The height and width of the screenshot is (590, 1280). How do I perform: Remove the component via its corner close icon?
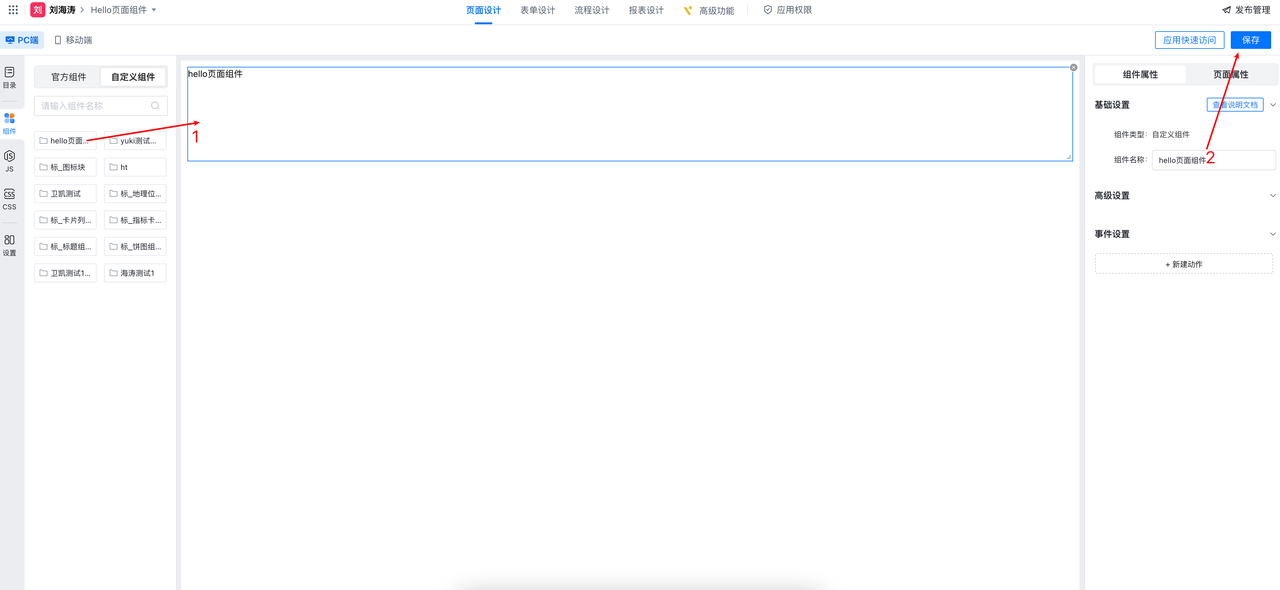(x=1073, y=68)
